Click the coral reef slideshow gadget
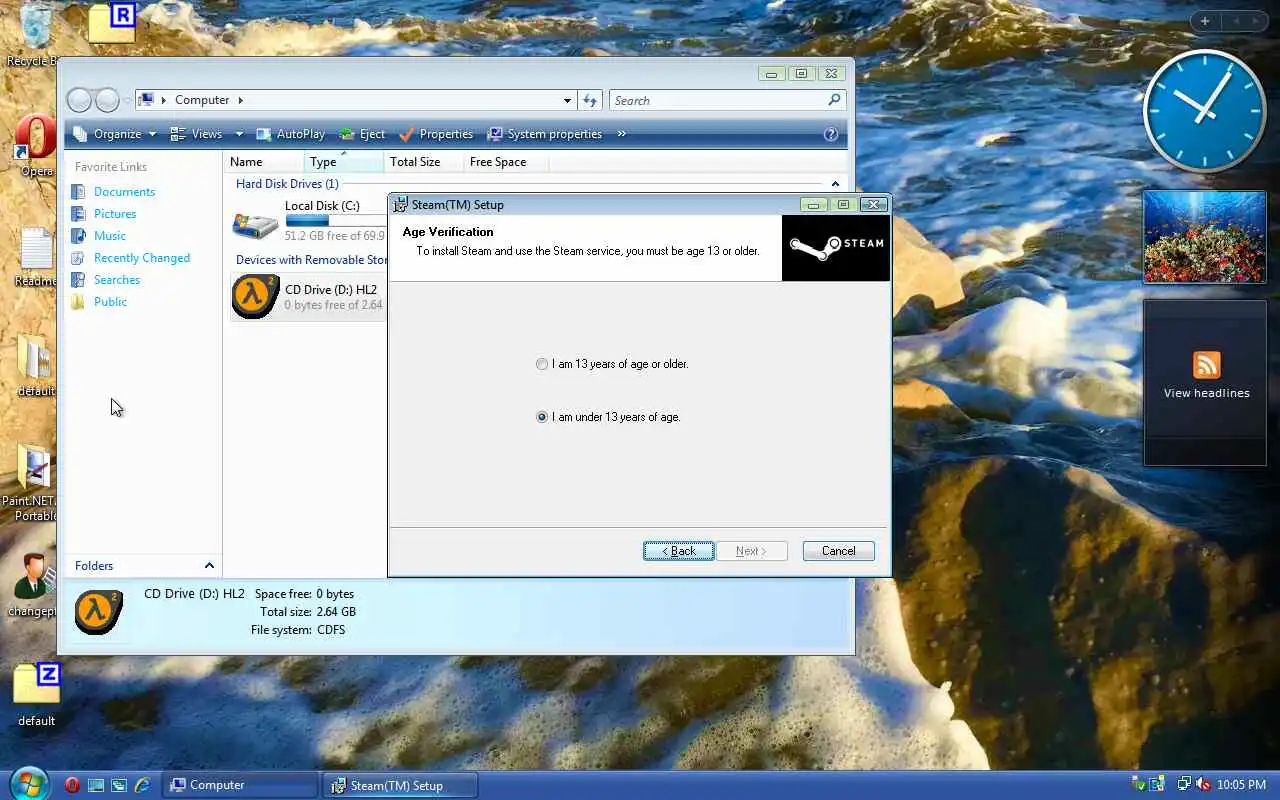Screen dimensions: 1280x800 coord(1204,237)
